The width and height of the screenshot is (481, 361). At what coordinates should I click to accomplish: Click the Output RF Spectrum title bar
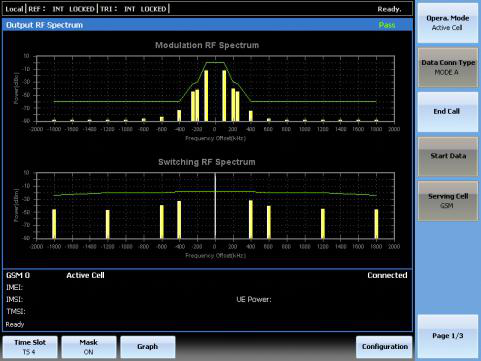pos(207,25)
